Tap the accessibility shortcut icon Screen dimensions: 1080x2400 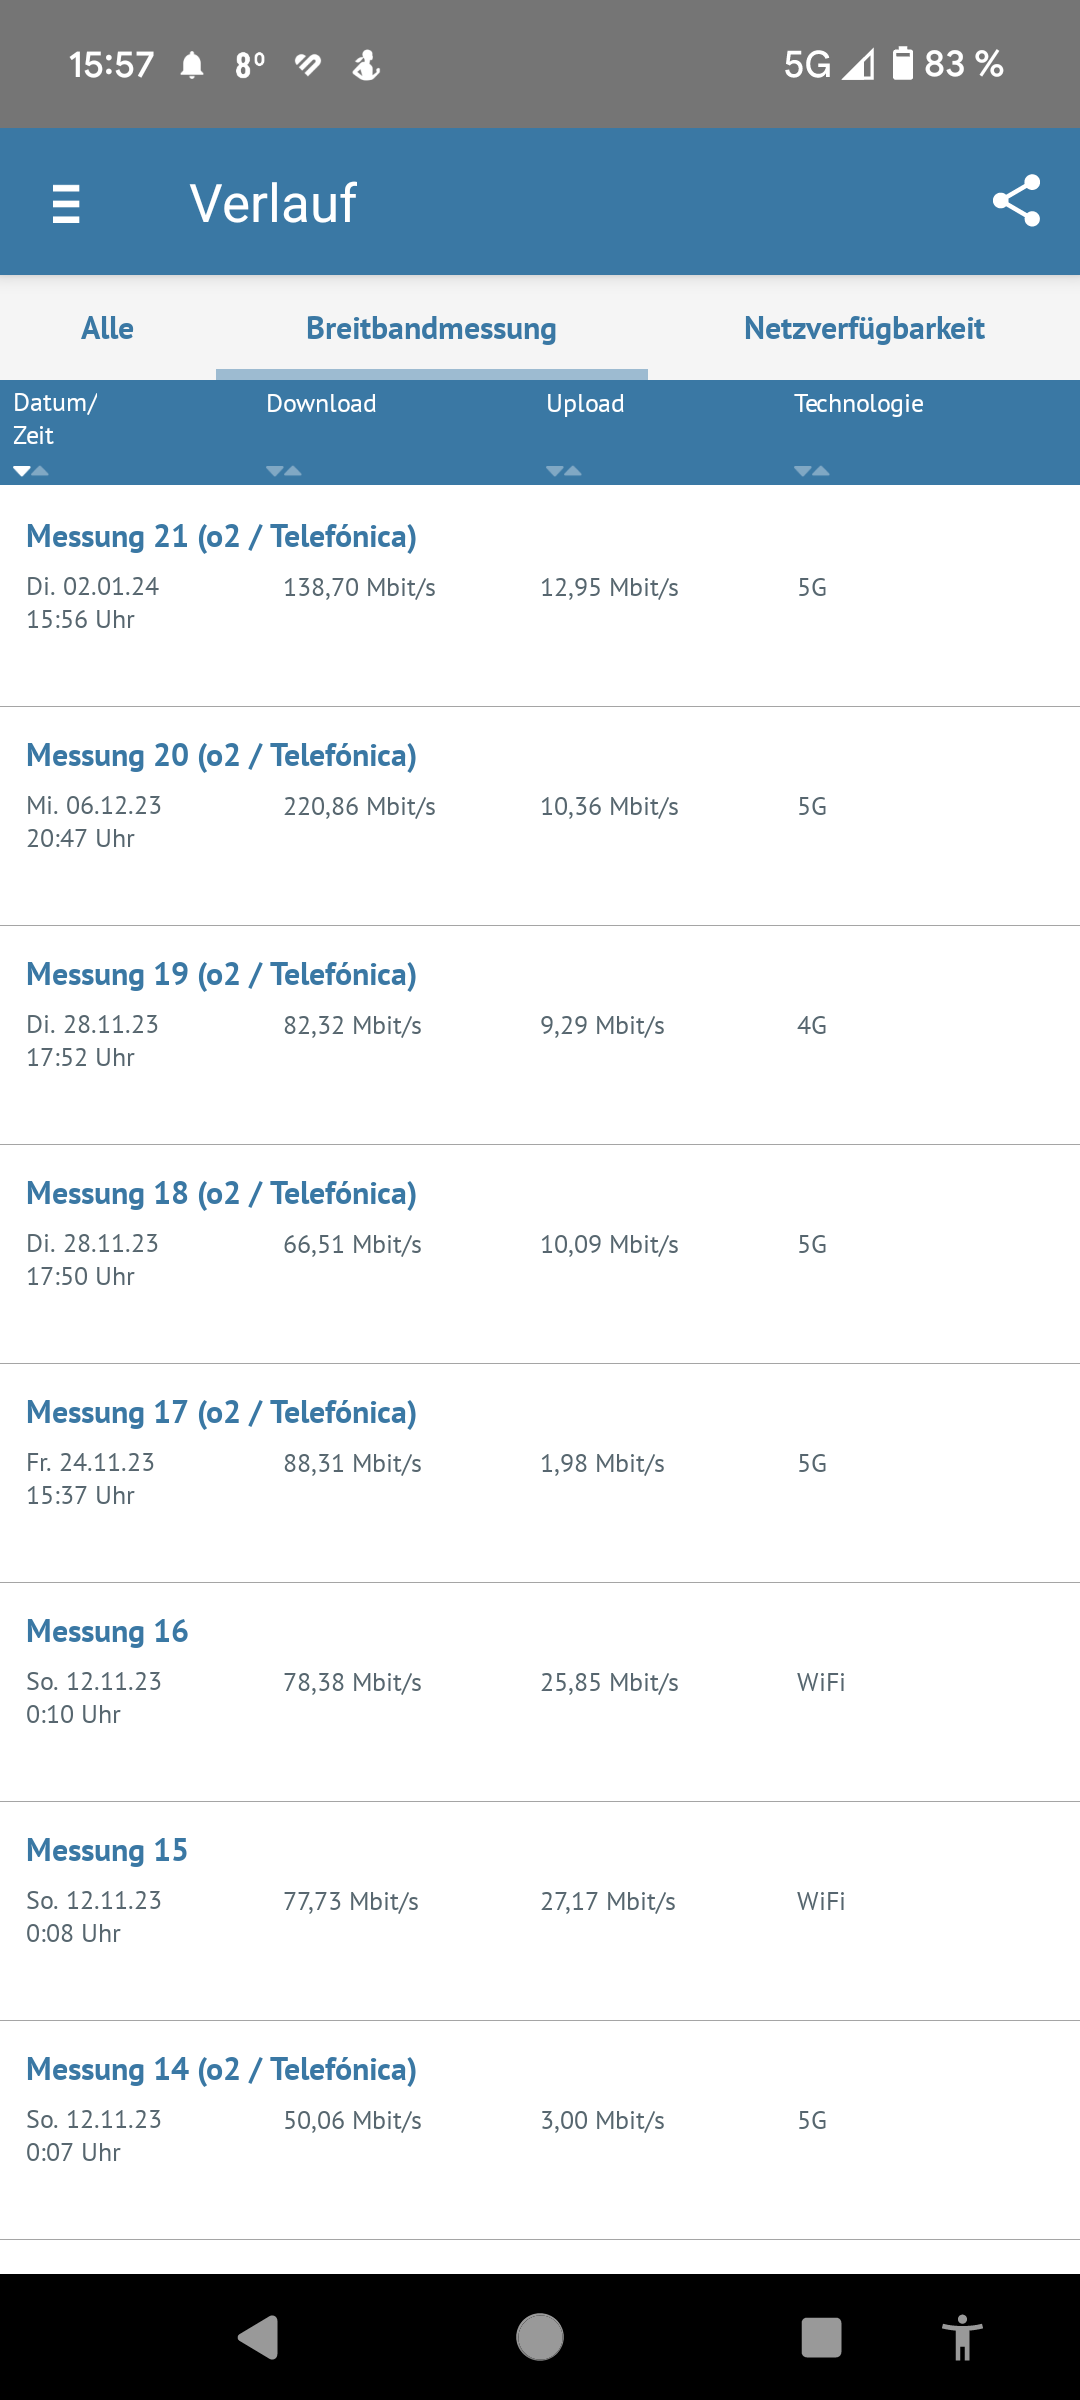pos(962,2337)
